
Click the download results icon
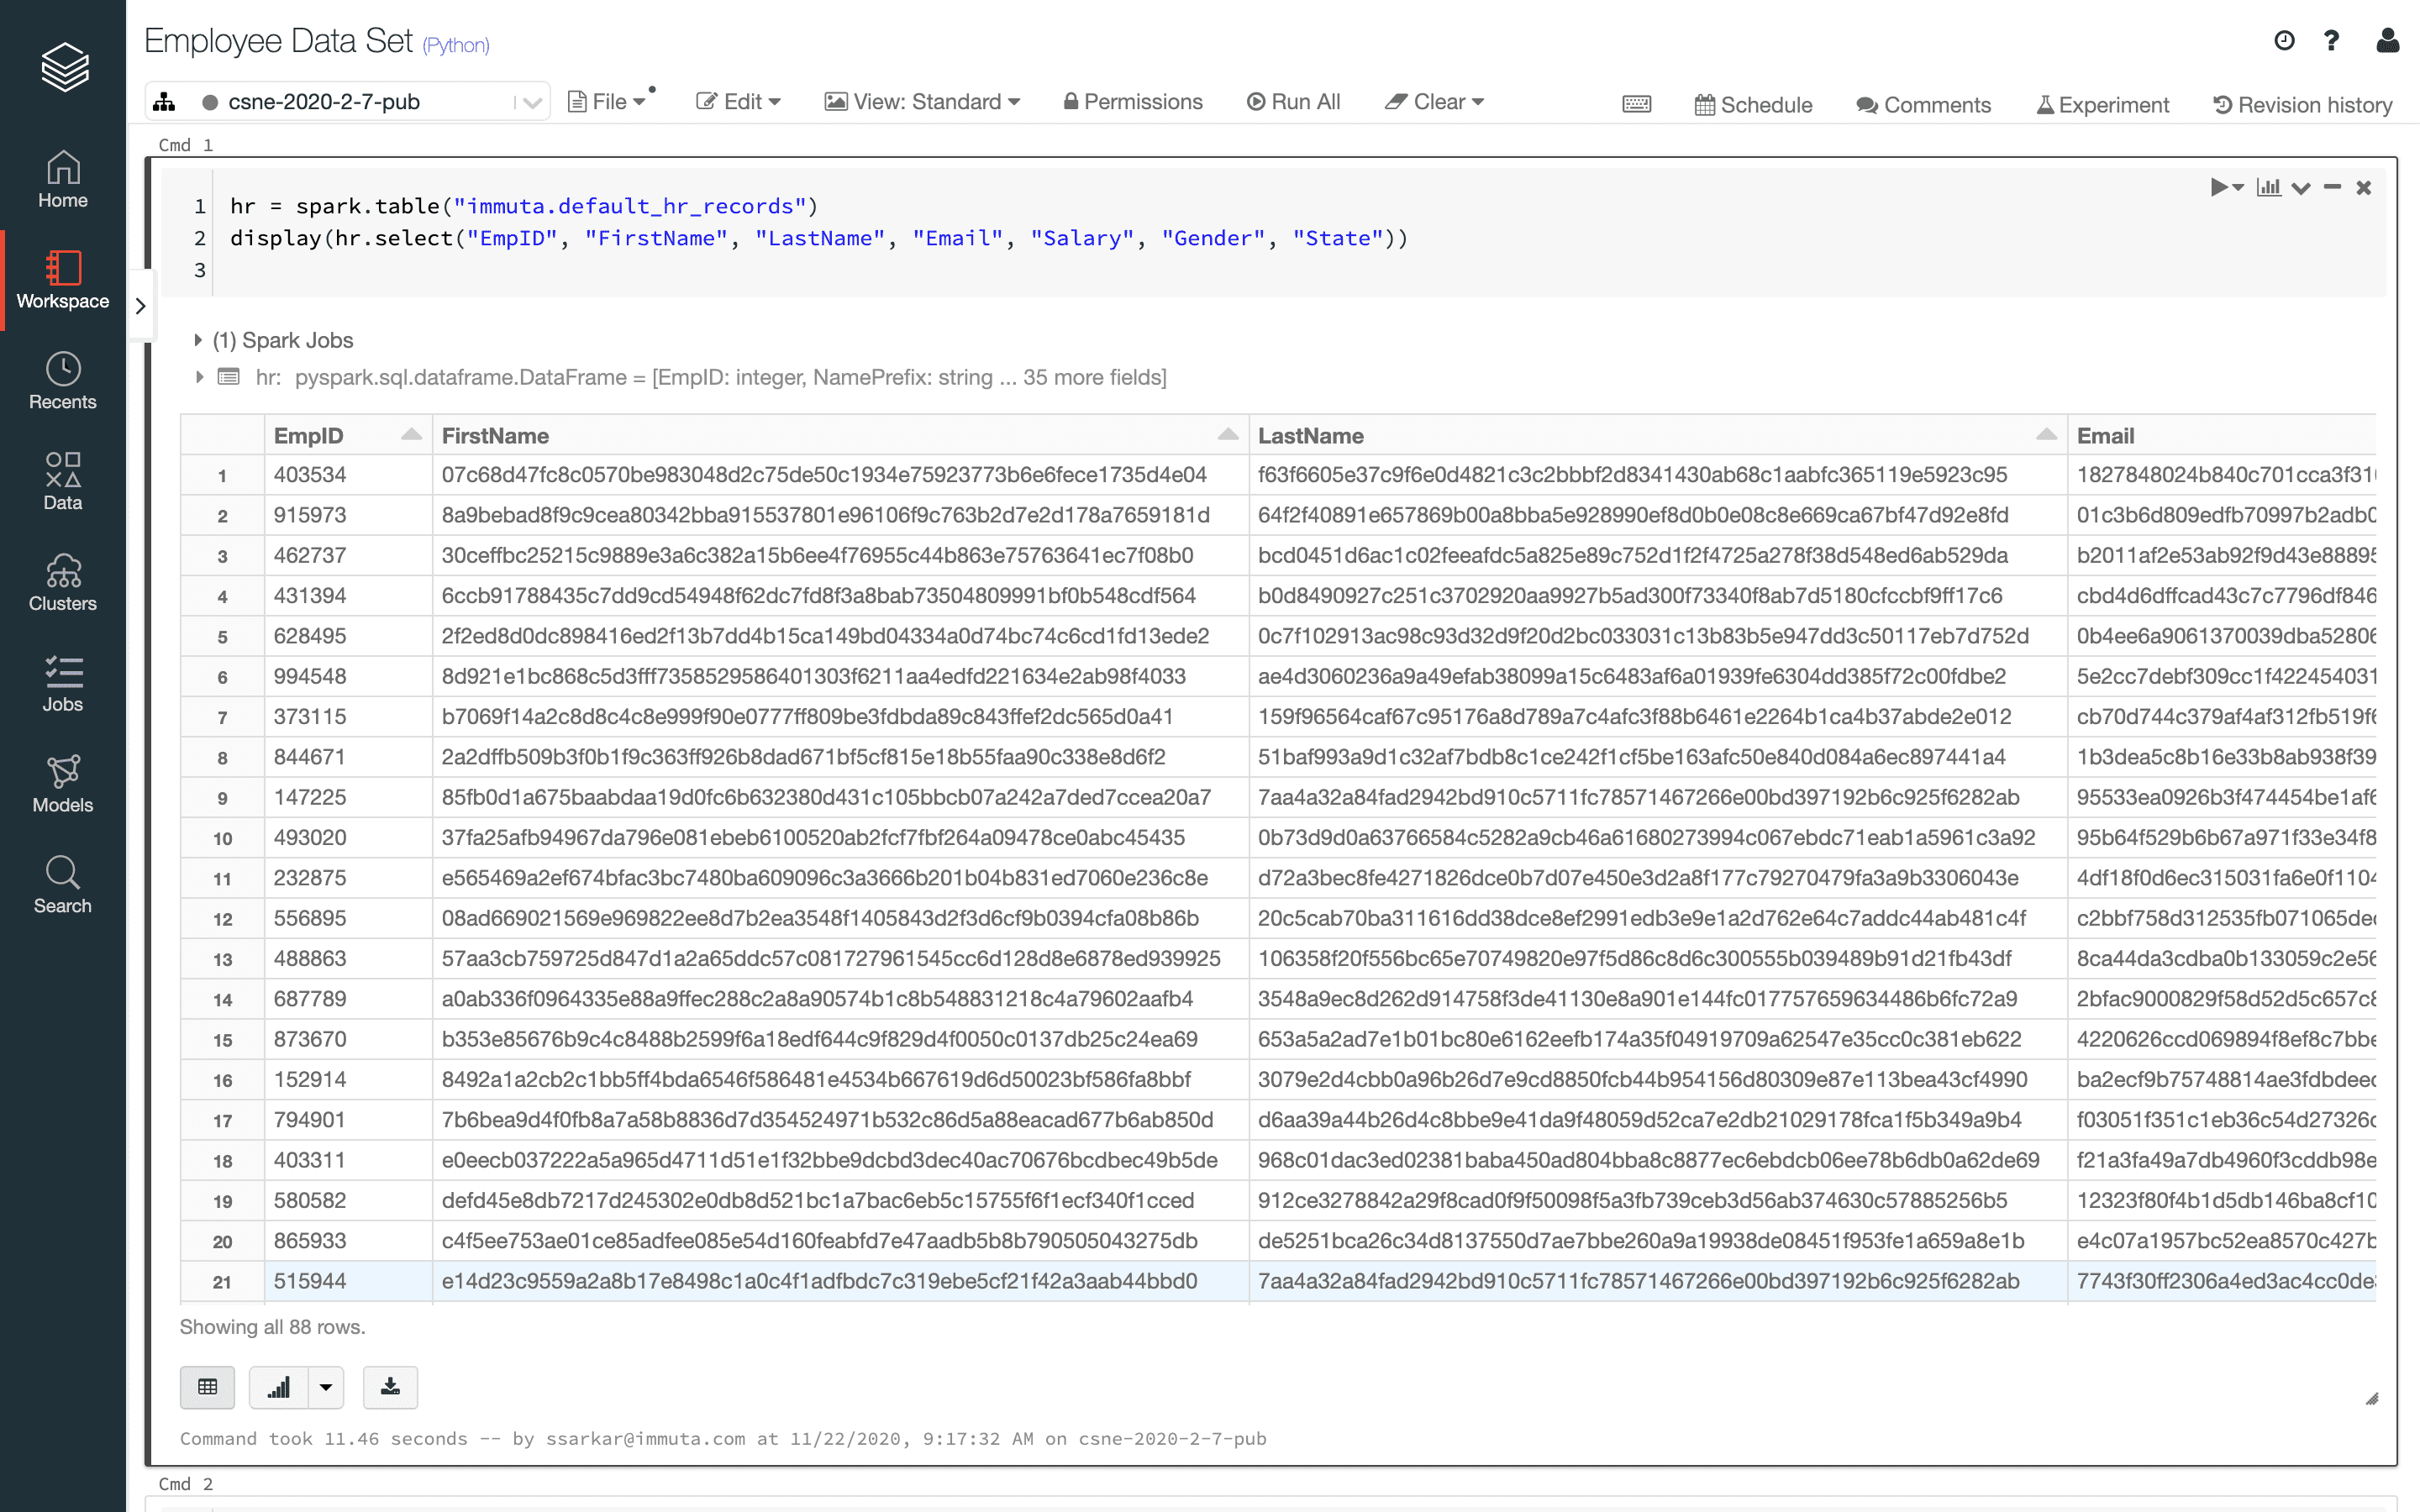click(388, 1387)
